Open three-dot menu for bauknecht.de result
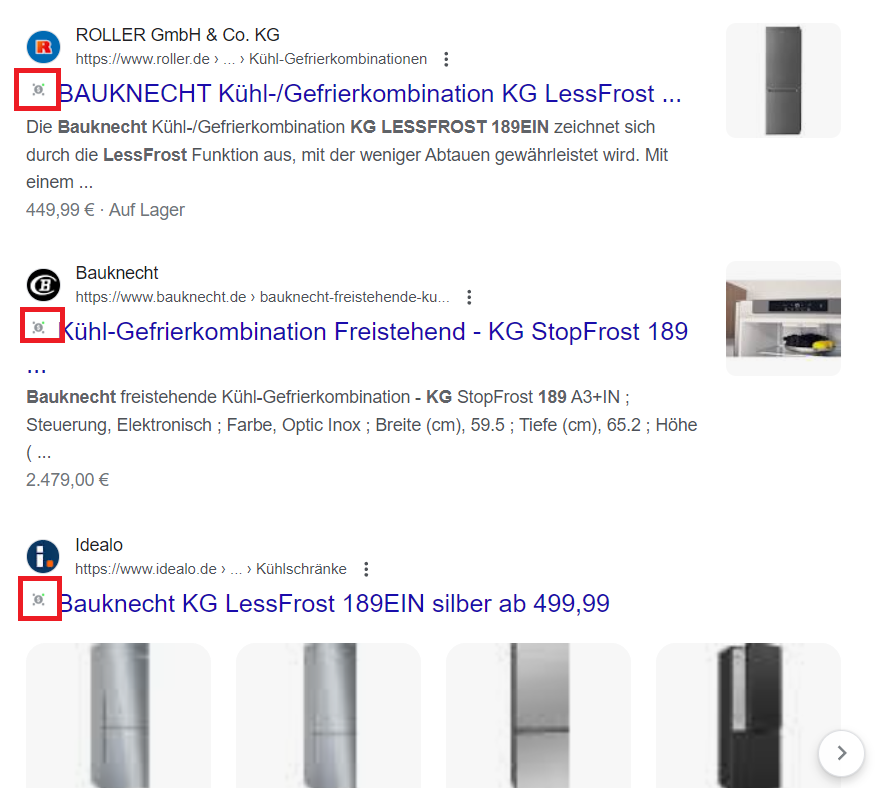 click(469, 297)
